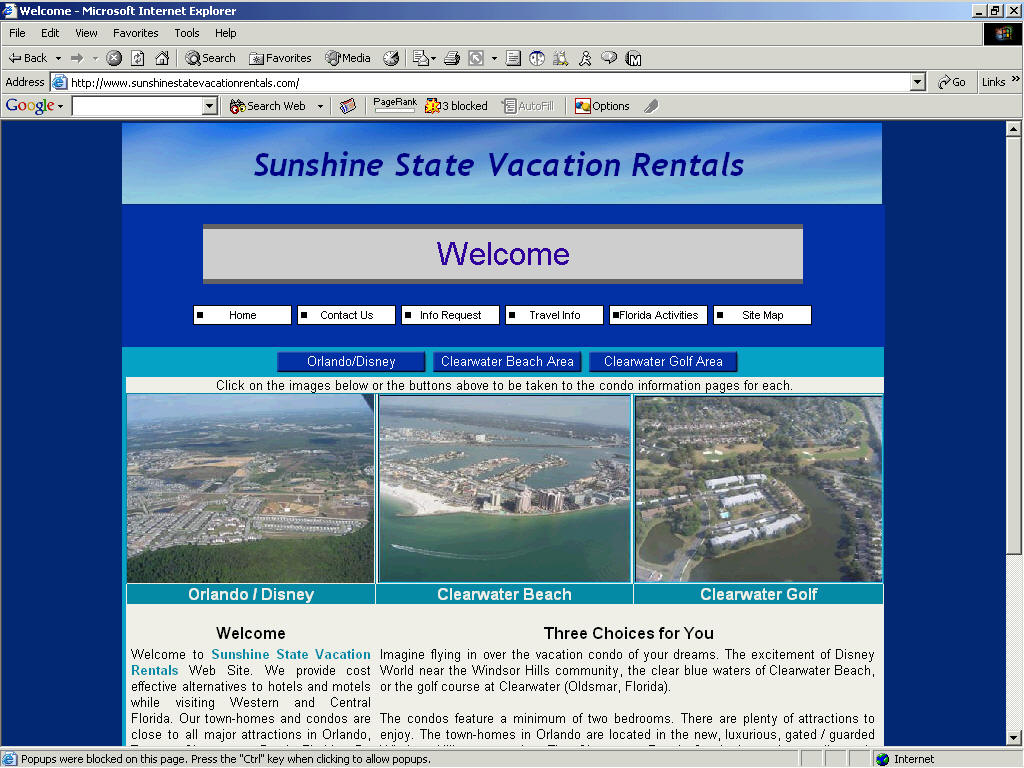Click the Print icon in toolbar
This screenshot has width=1024, height=768.
coord(452,58)
